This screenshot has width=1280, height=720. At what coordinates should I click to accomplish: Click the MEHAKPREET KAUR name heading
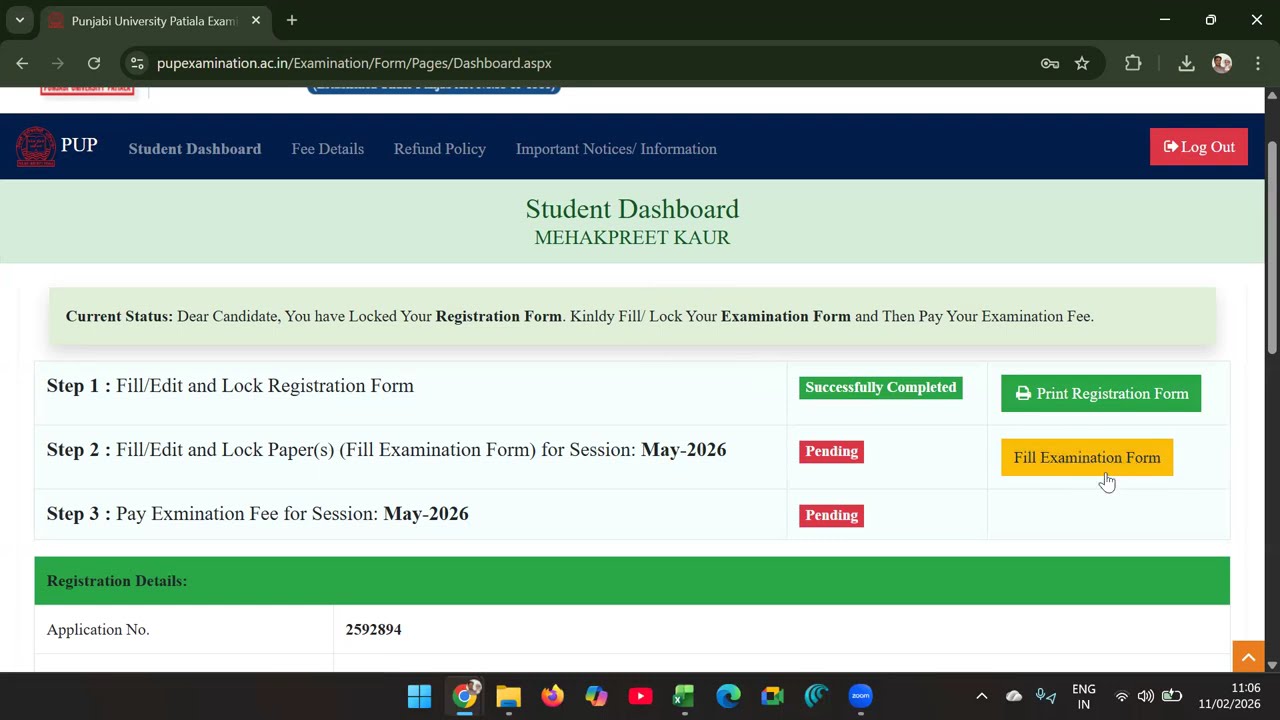[x=632, y=238]
